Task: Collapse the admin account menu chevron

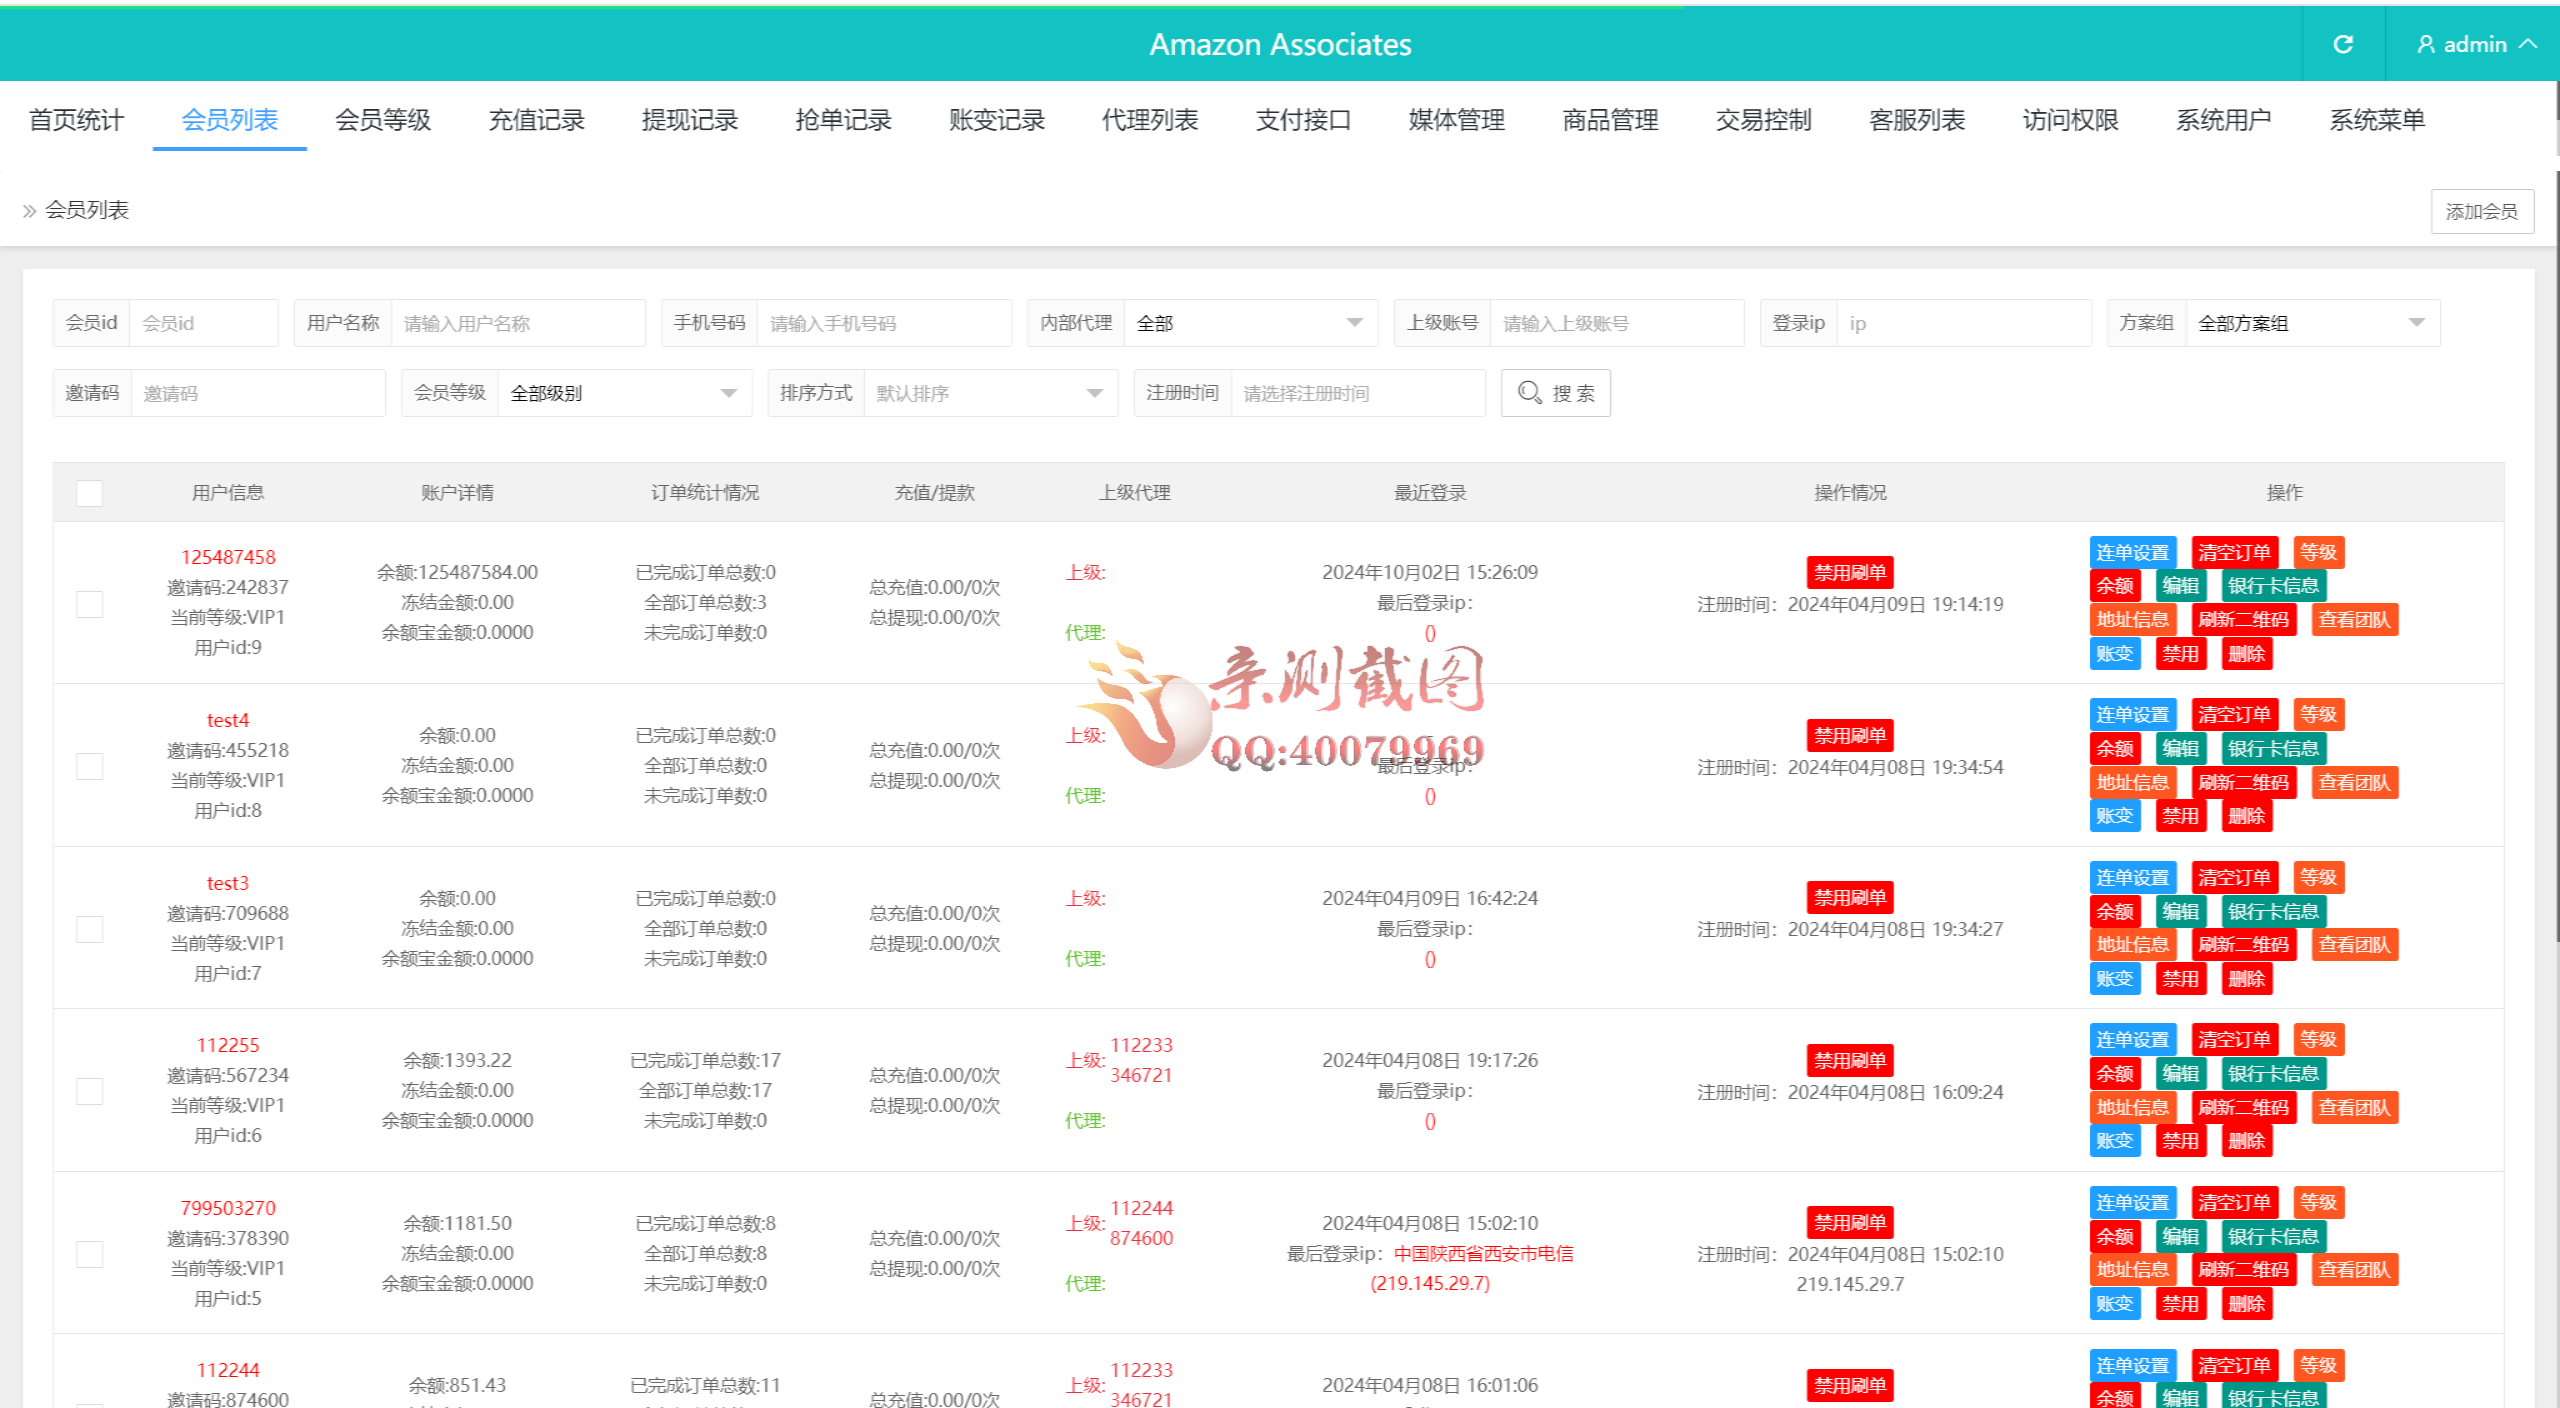Action: coord(2530,44)
